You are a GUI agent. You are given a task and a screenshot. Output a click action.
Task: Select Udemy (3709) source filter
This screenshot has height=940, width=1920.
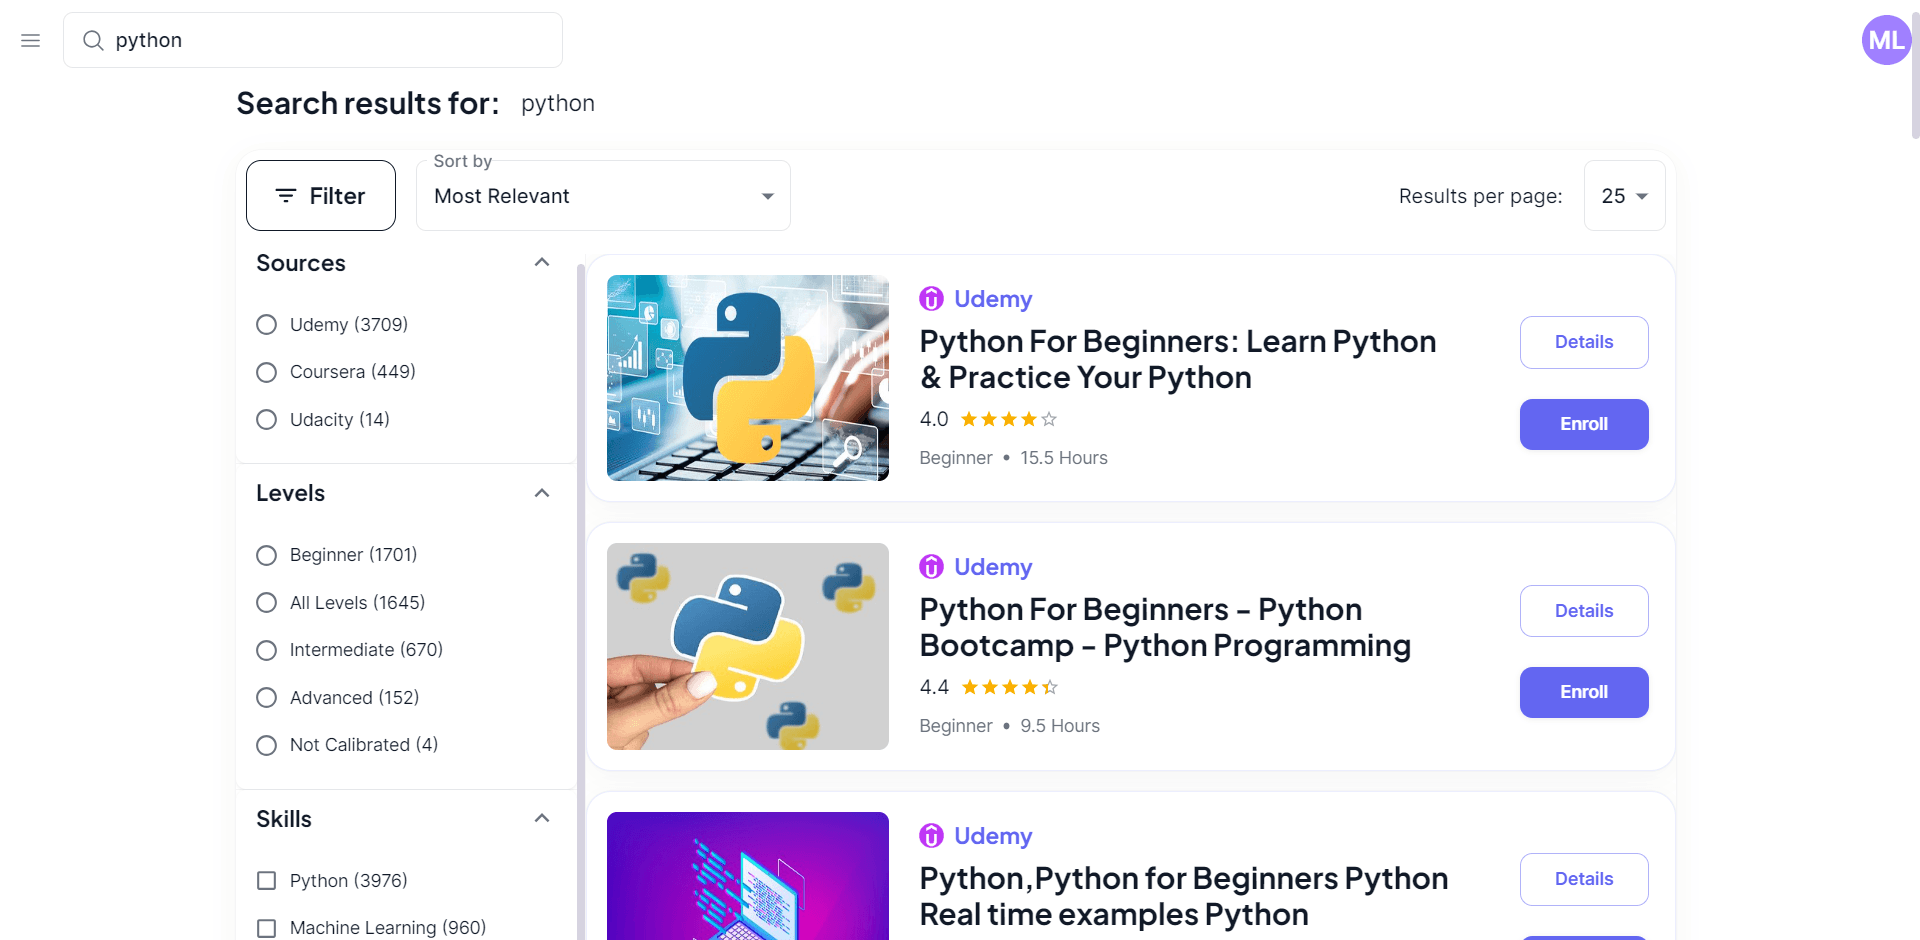(266, 325)
